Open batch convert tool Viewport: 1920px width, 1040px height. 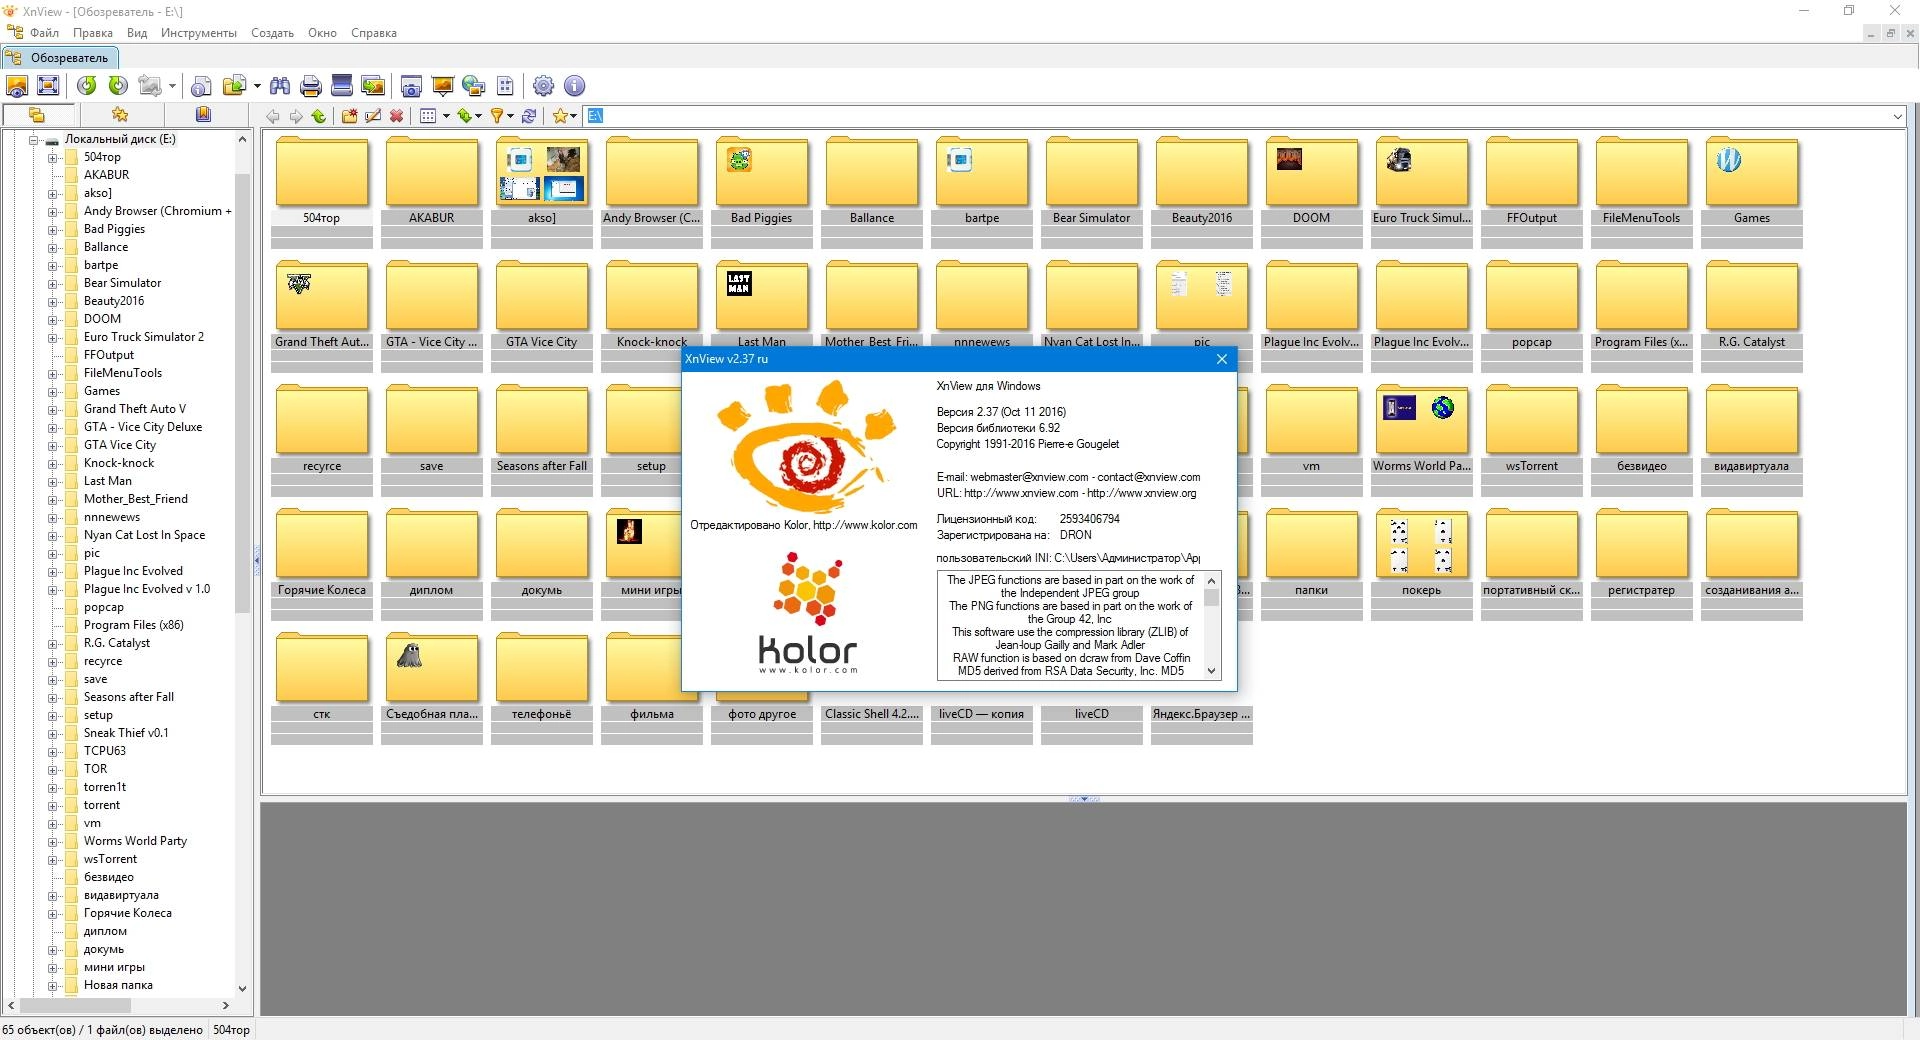(x=373, y=86)
